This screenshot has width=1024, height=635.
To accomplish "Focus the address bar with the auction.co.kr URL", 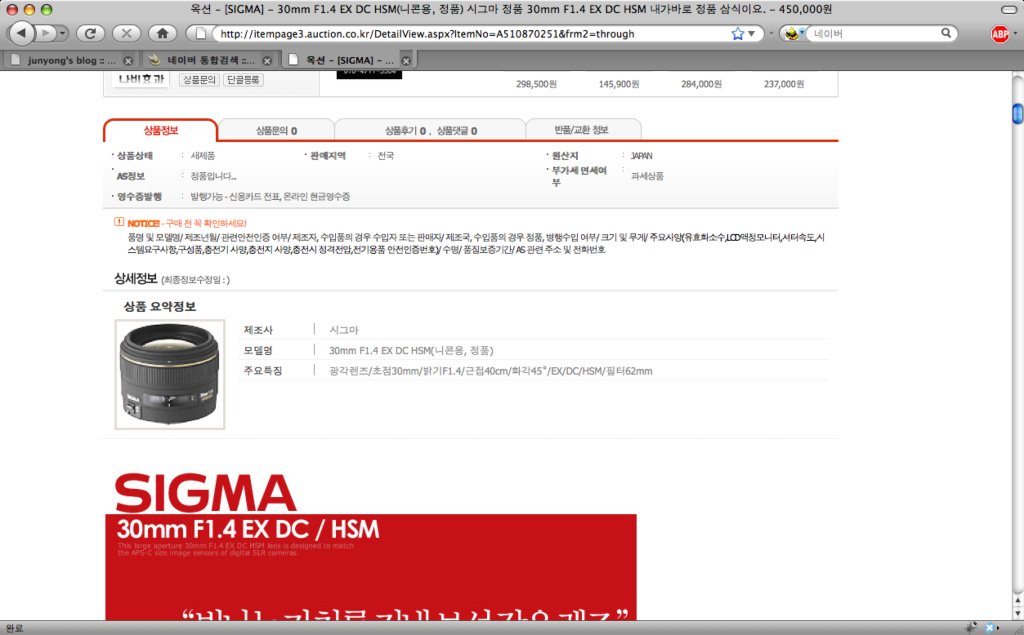I will (x=470, y=33).
